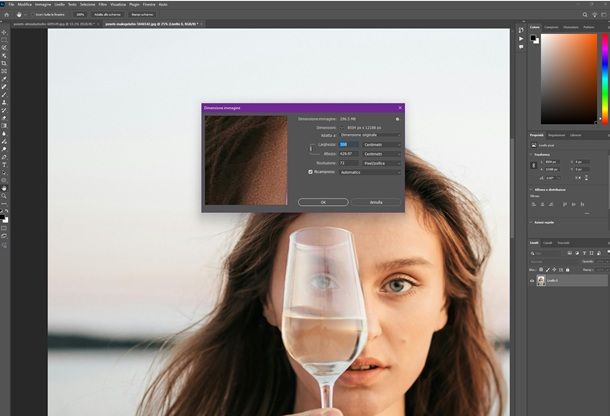Lock all padlock icon in Livelli panel

[x=568, y=270]
